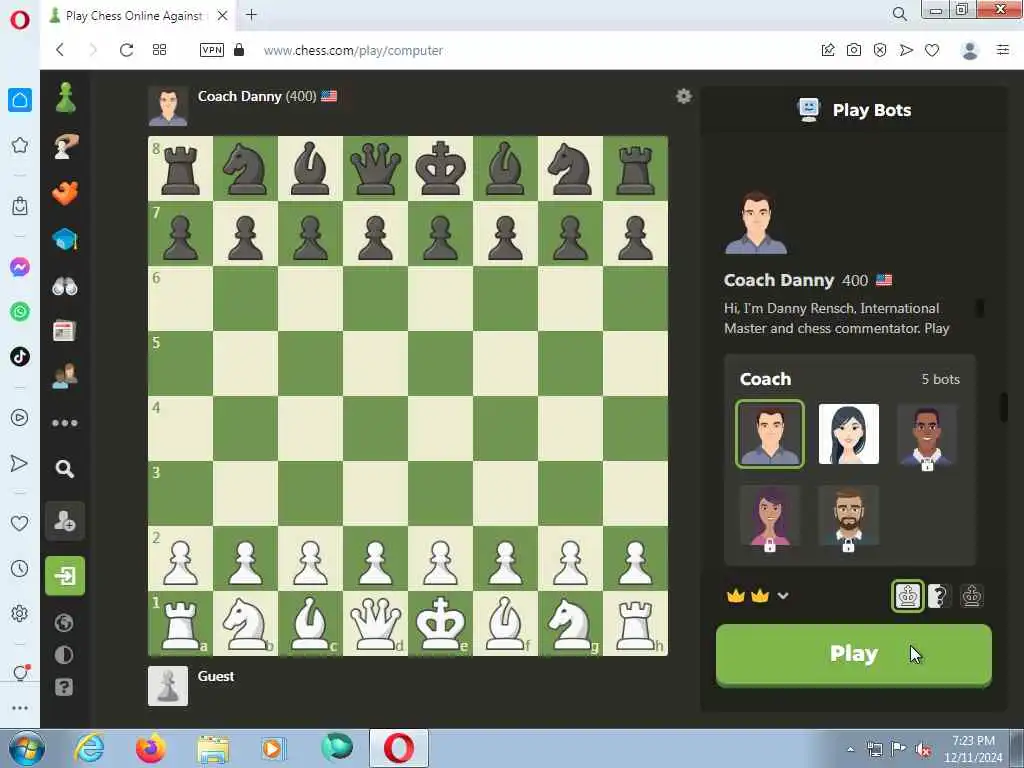Screen dimensions: 1024x768
Task: Select the locked coach in upper right
Action: point(927,436)
